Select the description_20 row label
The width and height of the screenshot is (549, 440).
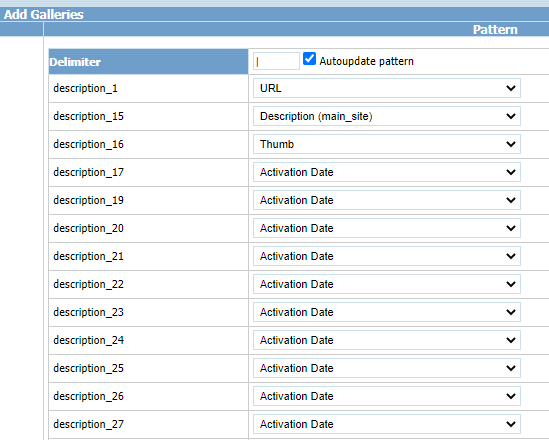pyautogui.click(x=88, y=229)
